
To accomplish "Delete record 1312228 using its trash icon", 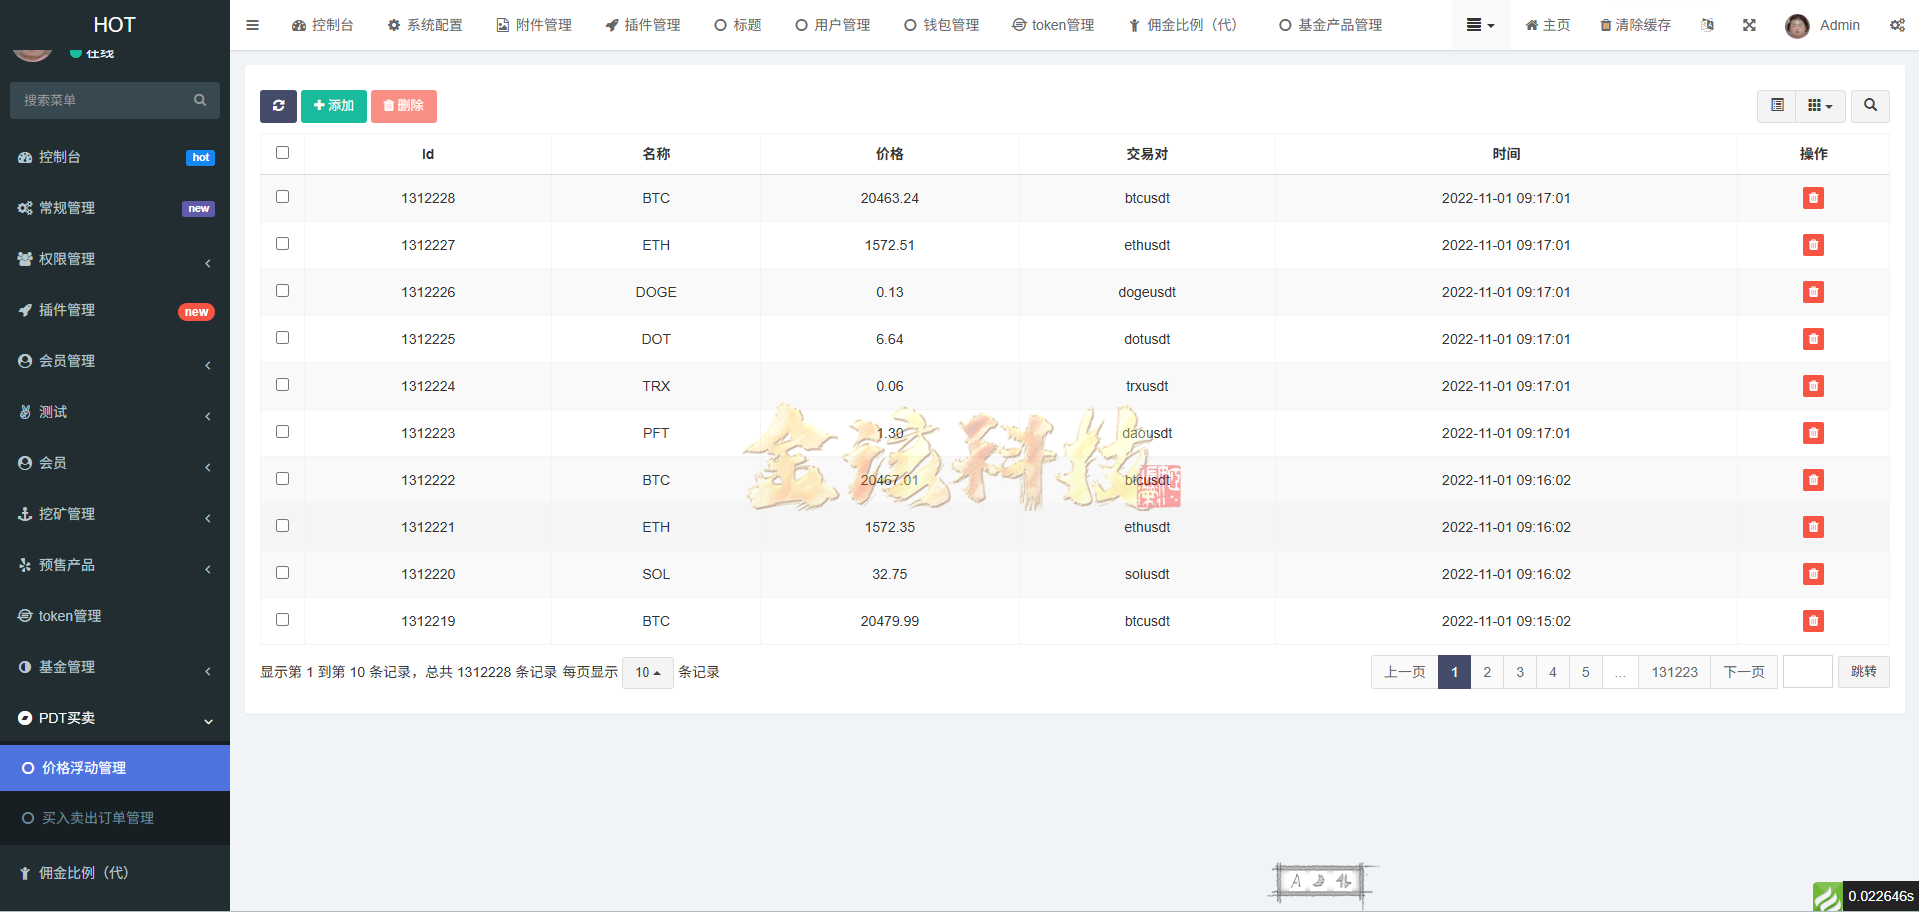I will 1813,198.
